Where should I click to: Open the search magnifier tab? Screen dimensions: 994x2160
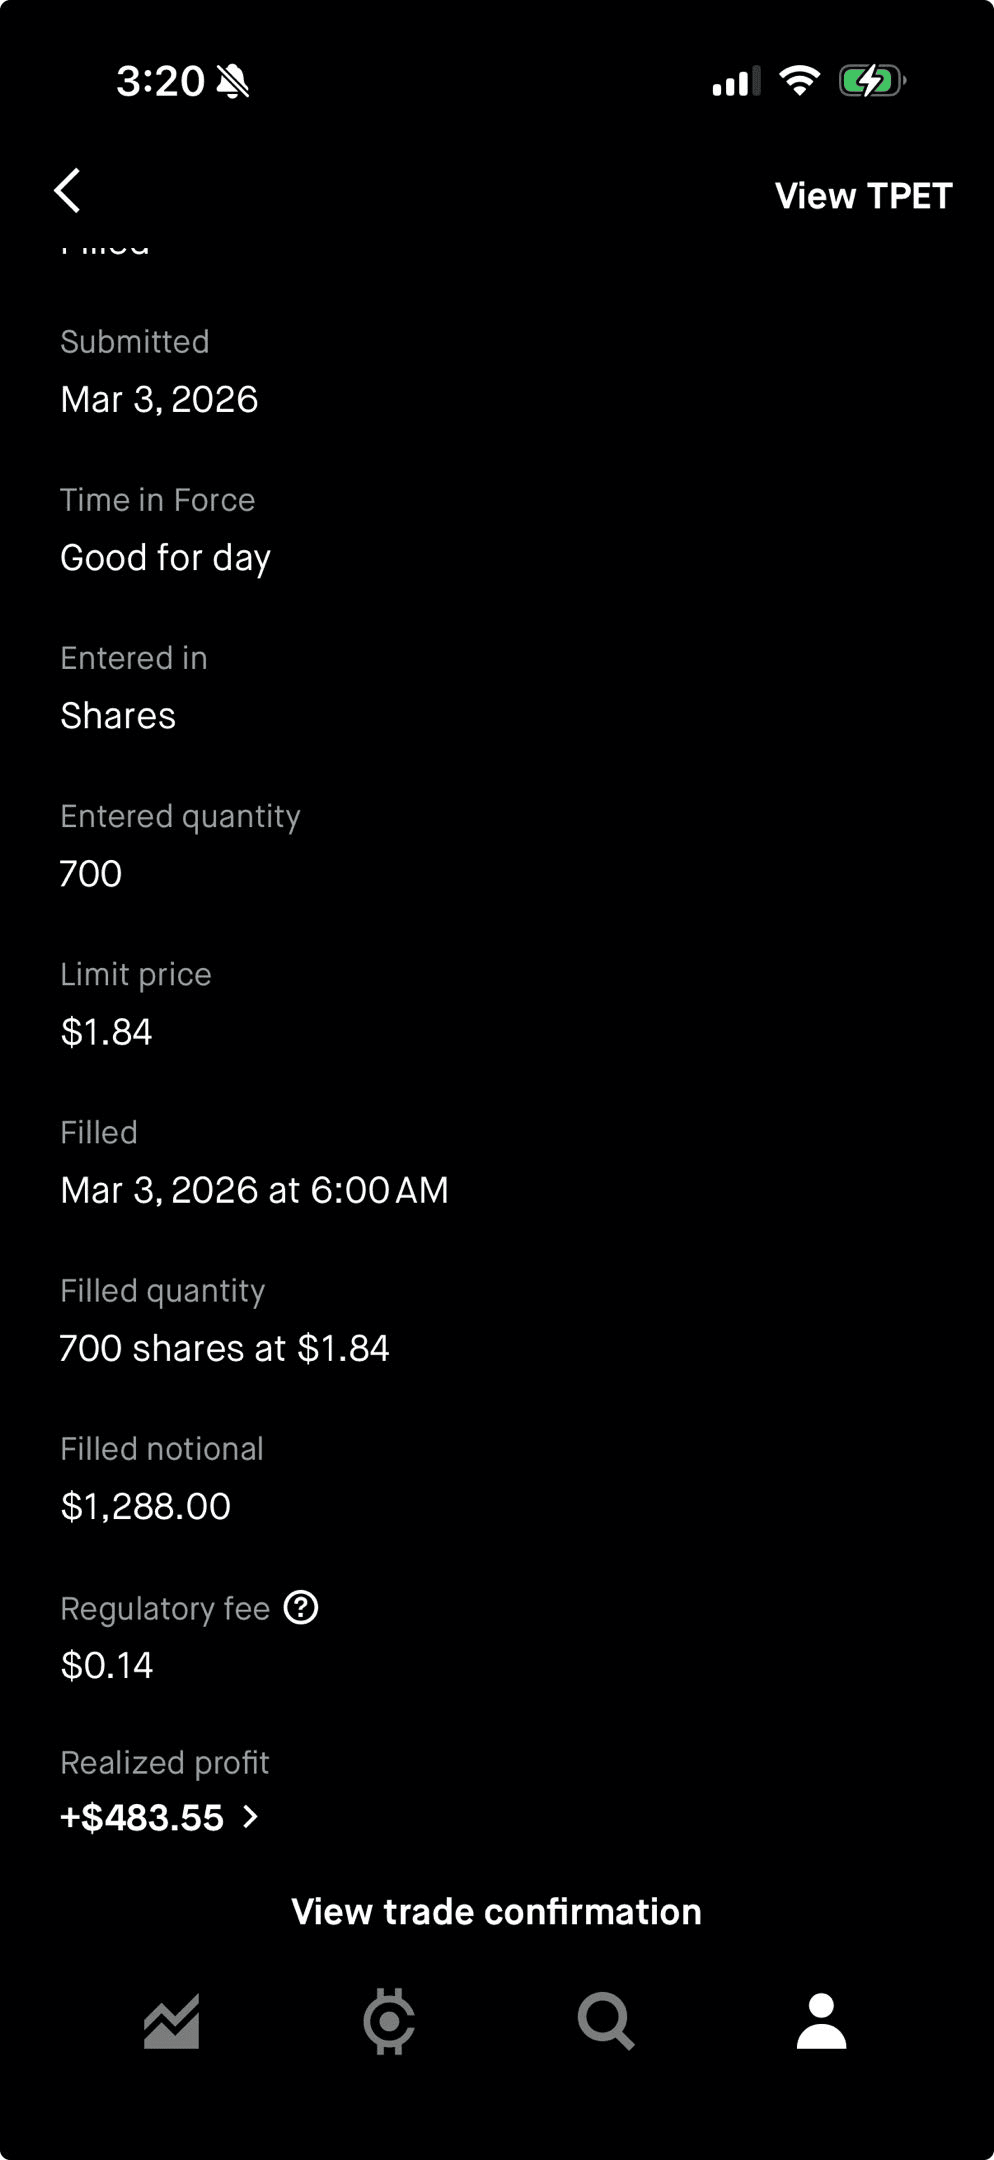(606, 2021)
